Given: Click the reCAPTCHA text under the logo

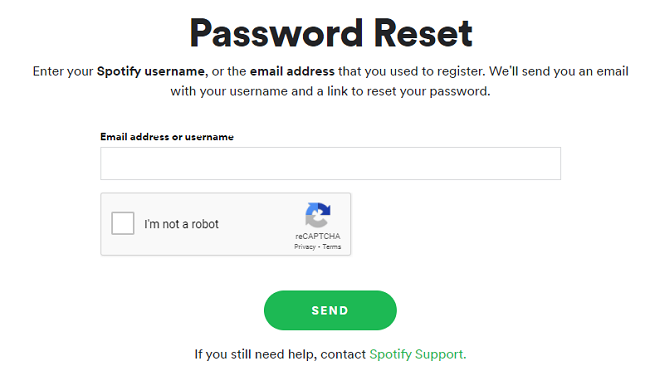Looking at the screenshot, I should [318, 236].
